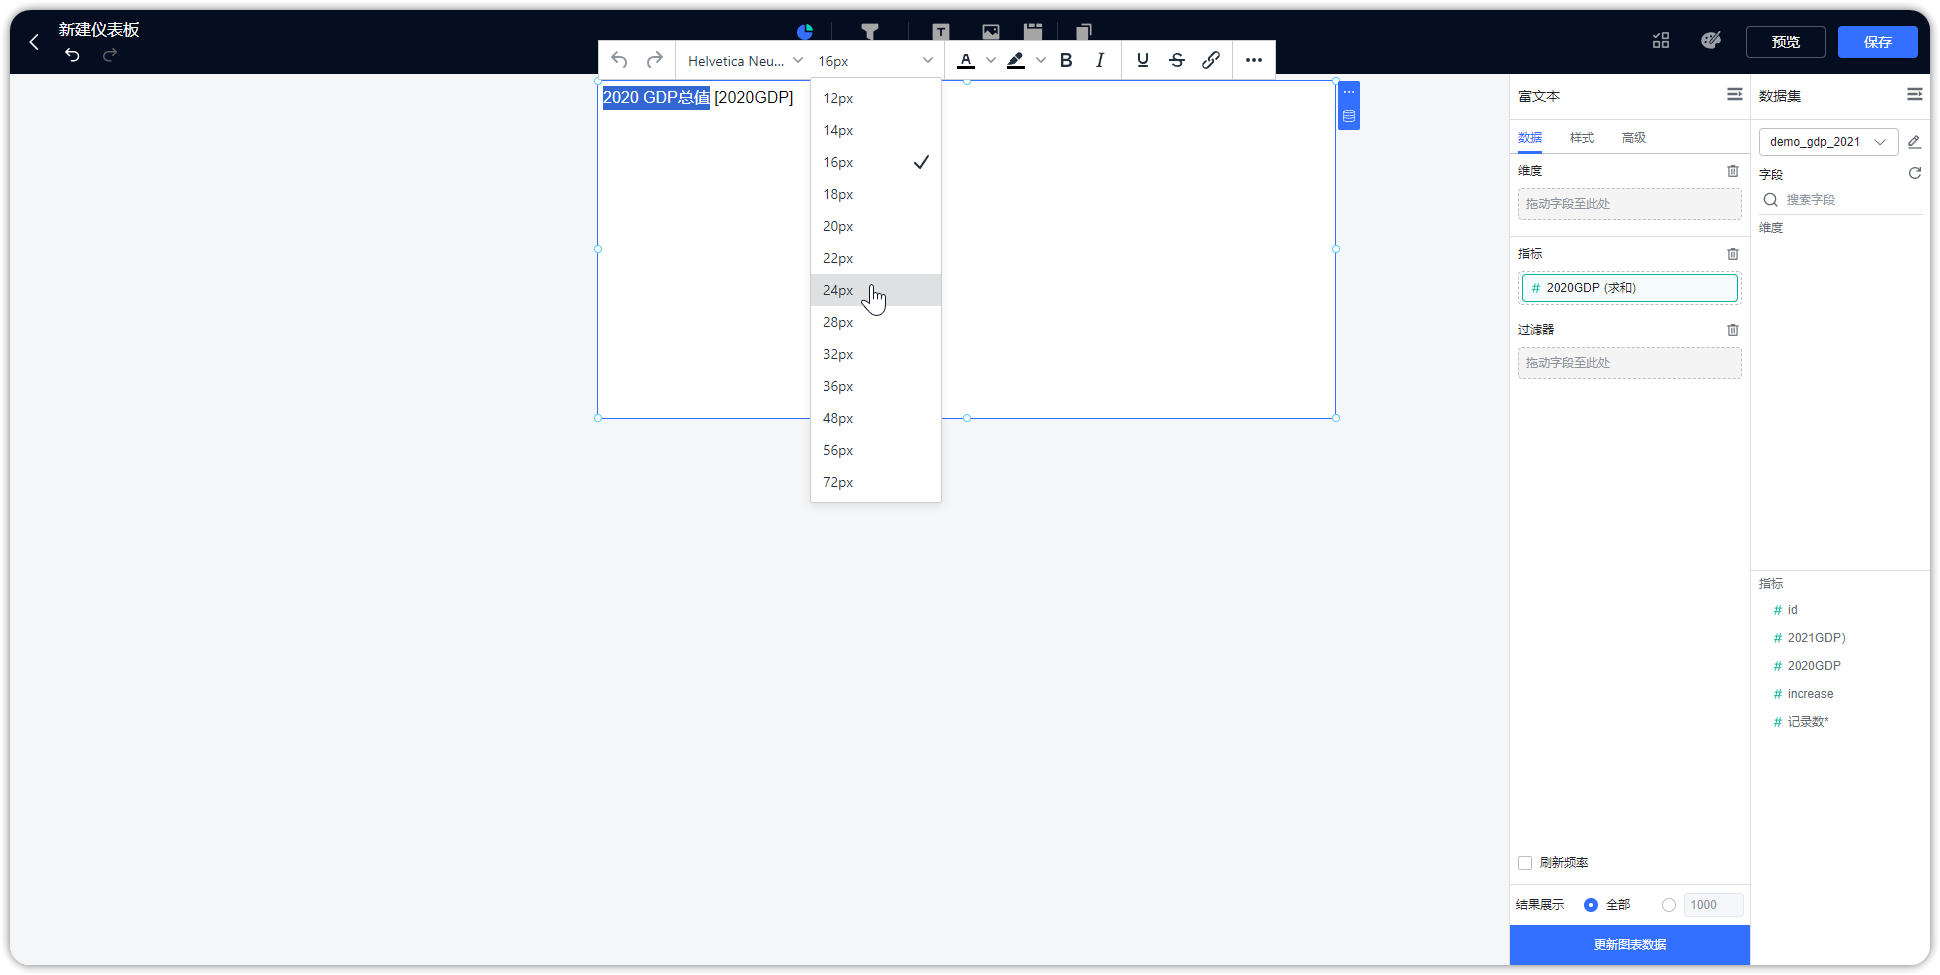Click the 更新图表数据 button
The image size is (1940, 975).
1630,945
